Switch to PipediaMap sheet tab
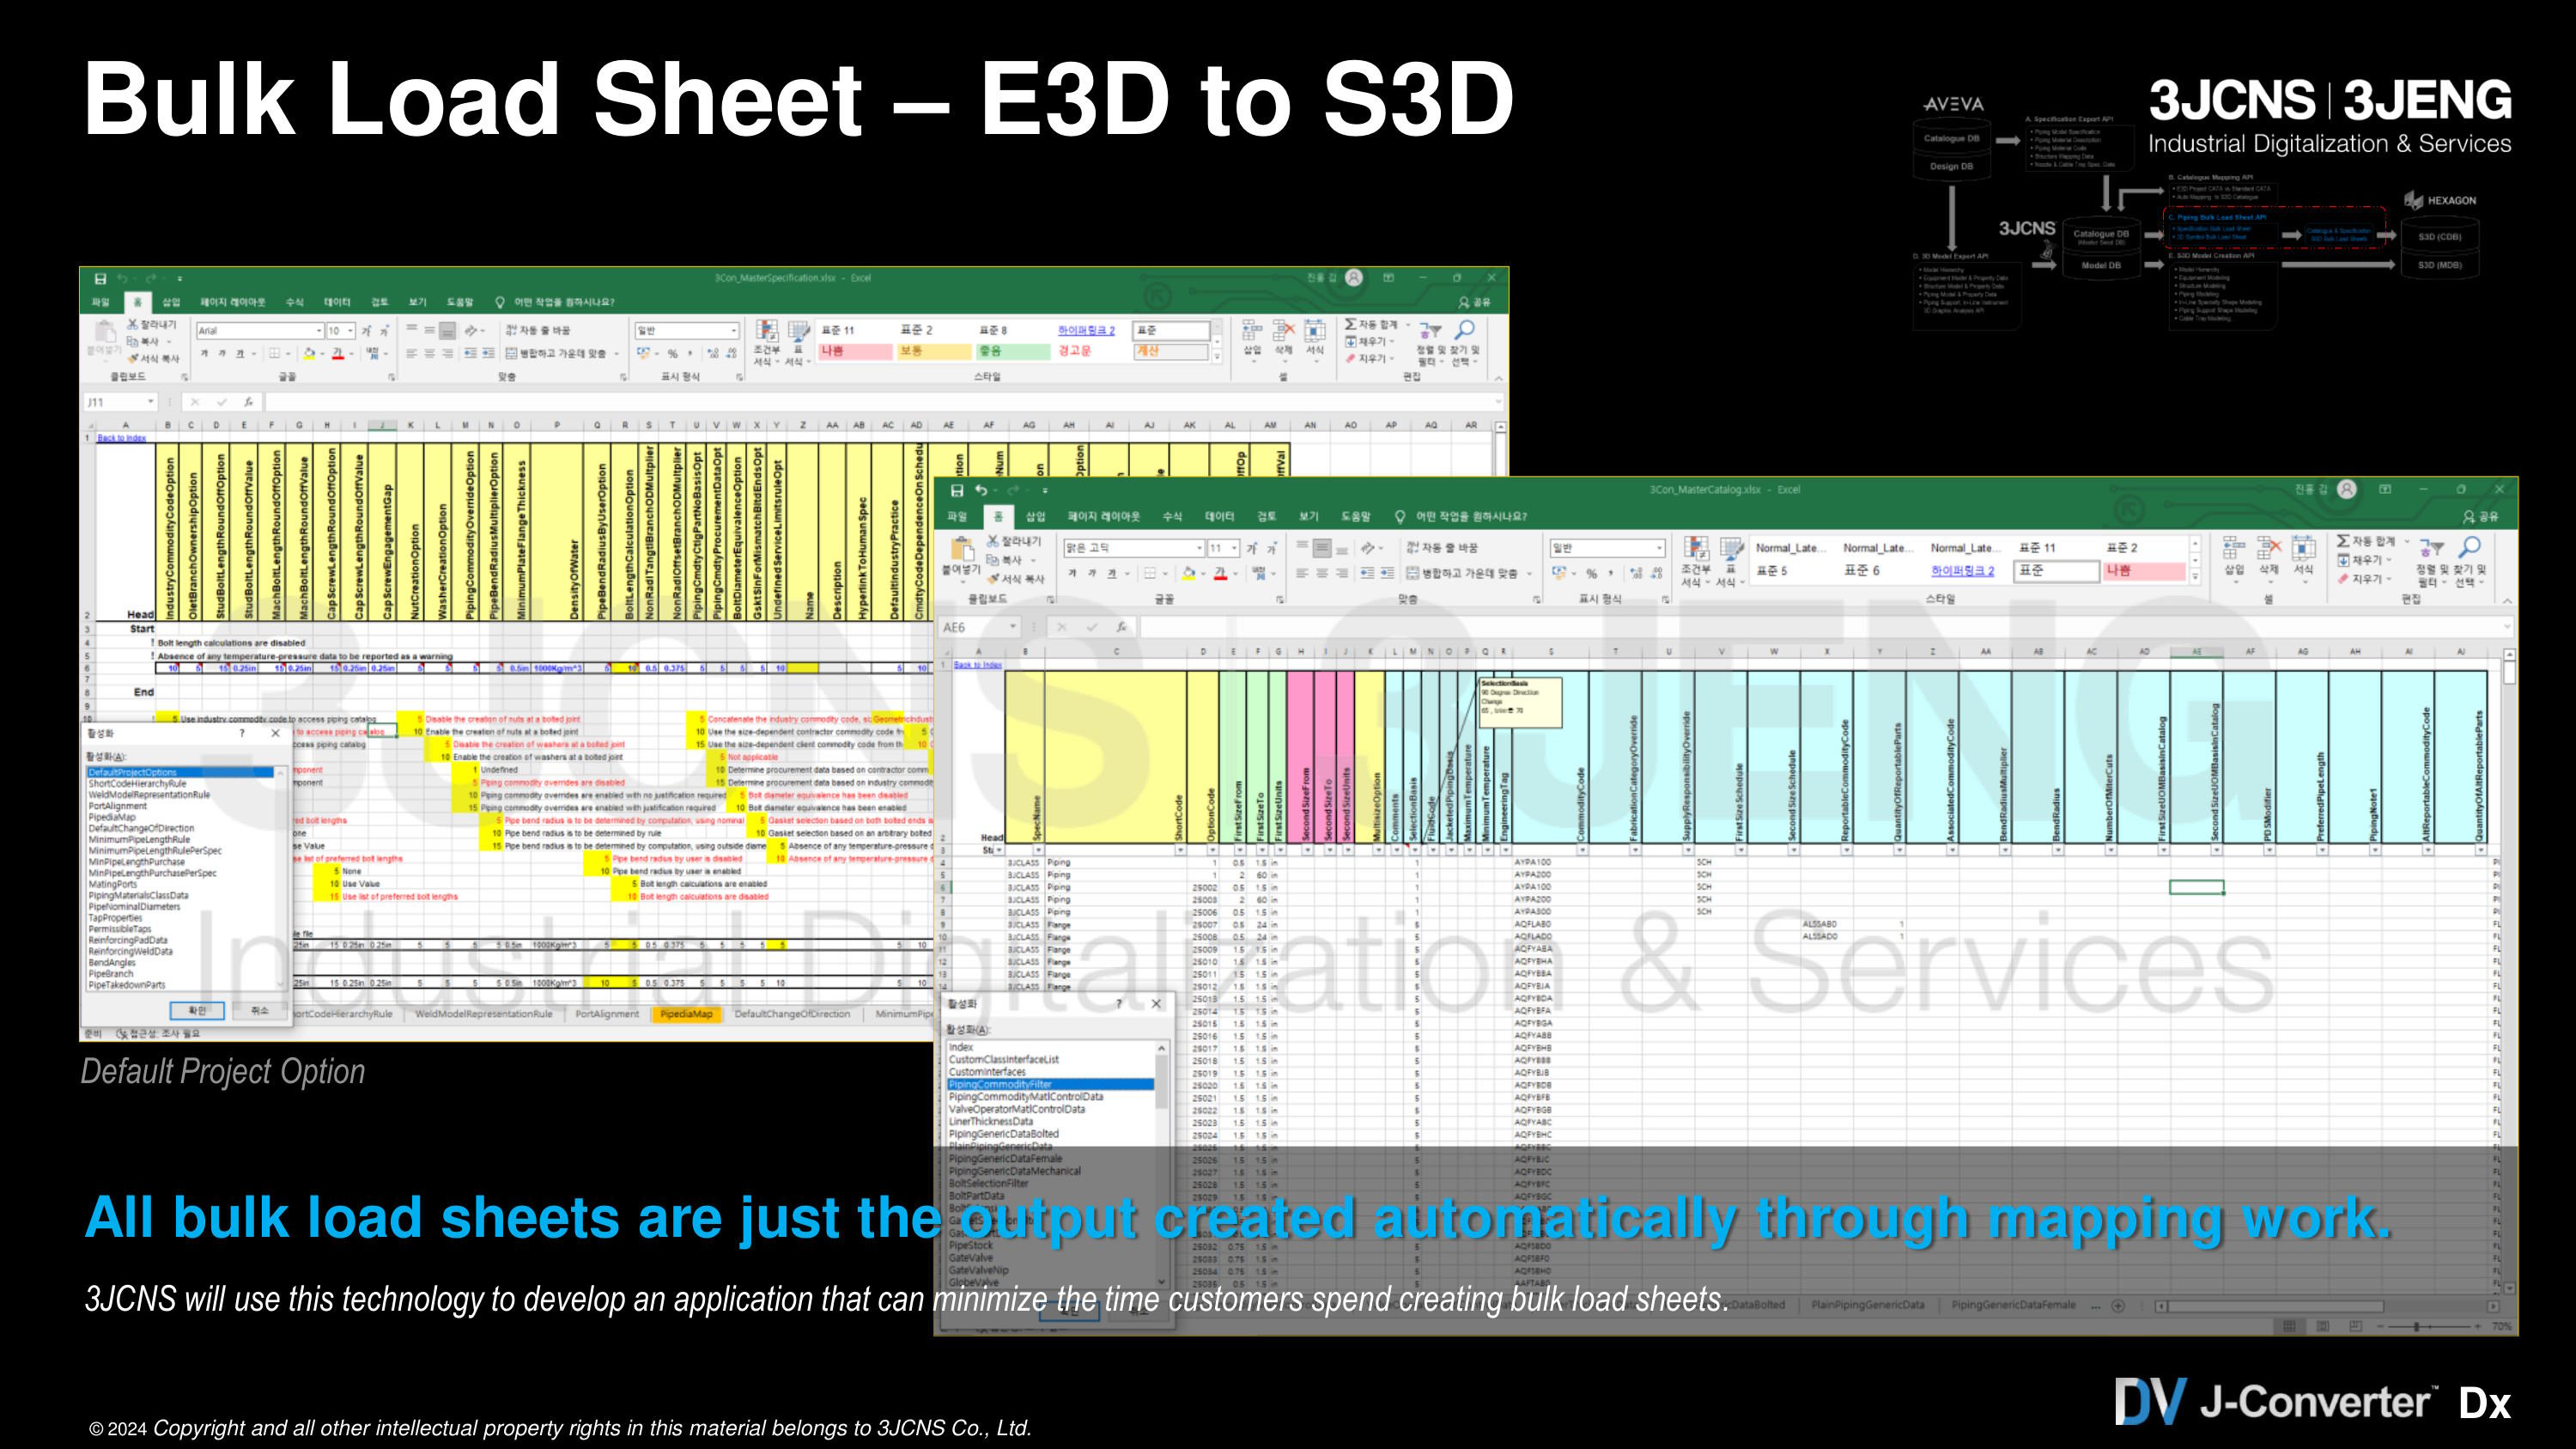Screen dimensions: 2576x1449 687,1014
